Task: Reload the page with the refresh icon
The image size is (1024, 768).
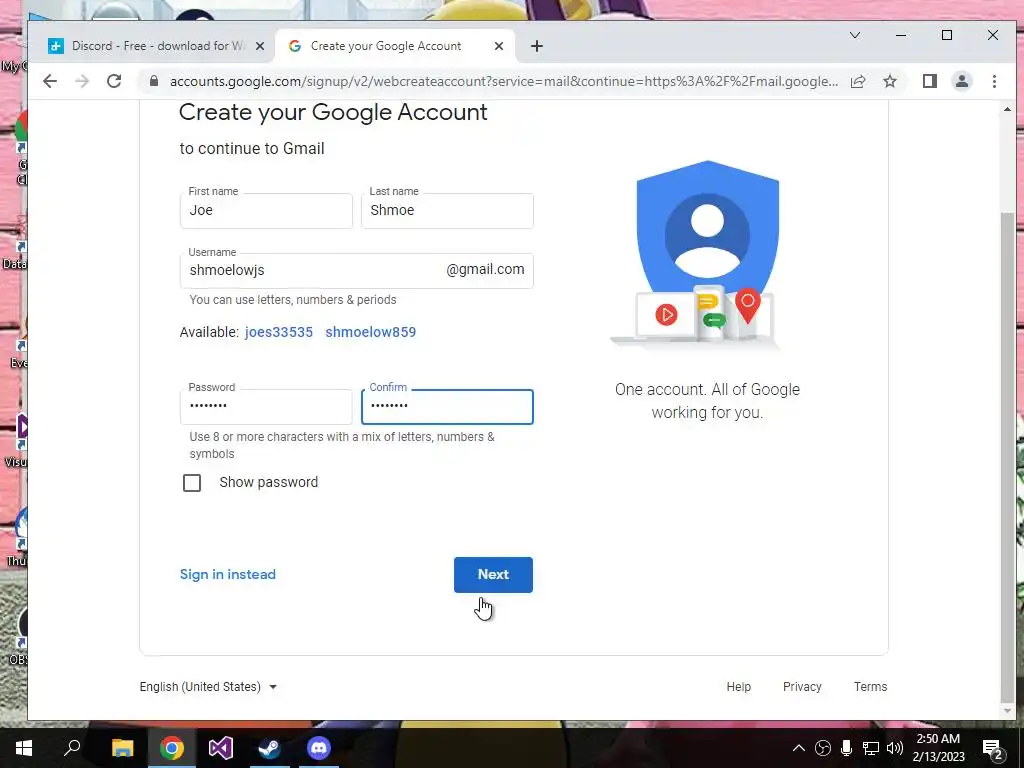Action: (x=114, y=81)
